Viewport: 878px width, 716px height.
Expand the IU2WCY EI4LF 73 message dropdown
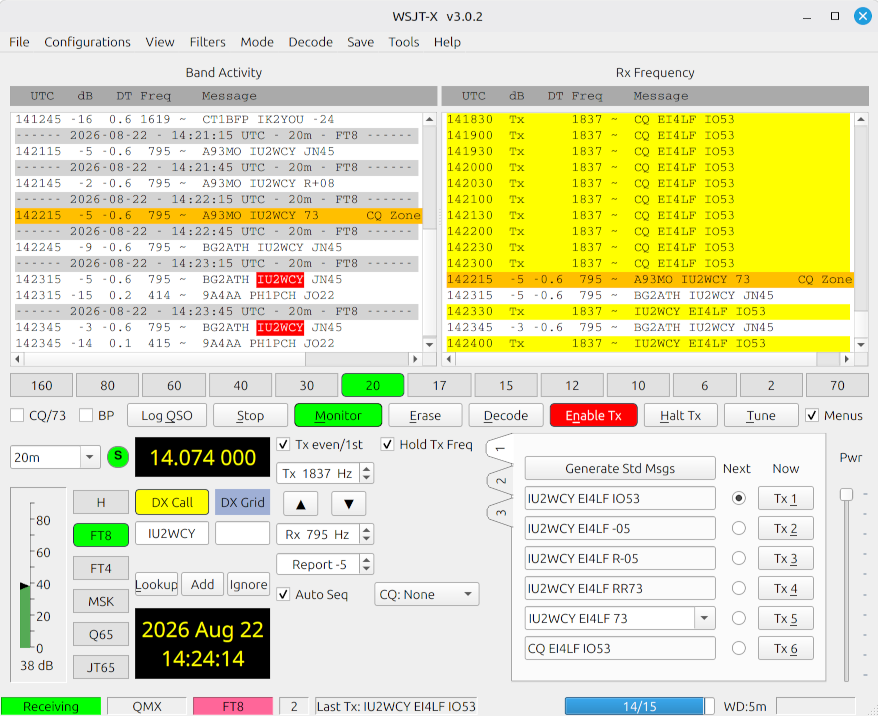coord(704,619)
